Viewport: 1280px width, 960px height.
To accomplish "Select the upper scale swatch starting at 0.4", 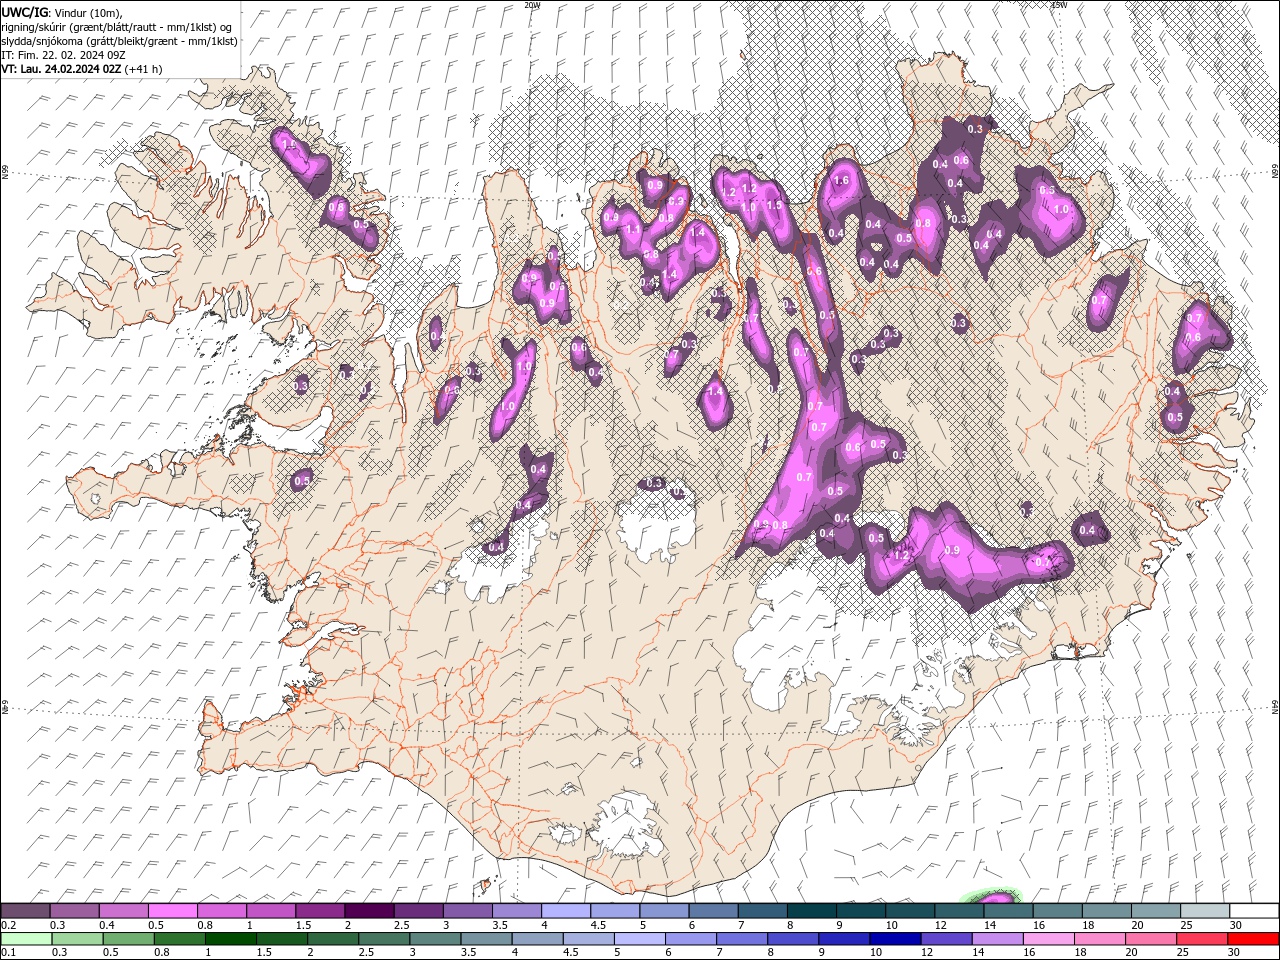I will click(124, 911).
